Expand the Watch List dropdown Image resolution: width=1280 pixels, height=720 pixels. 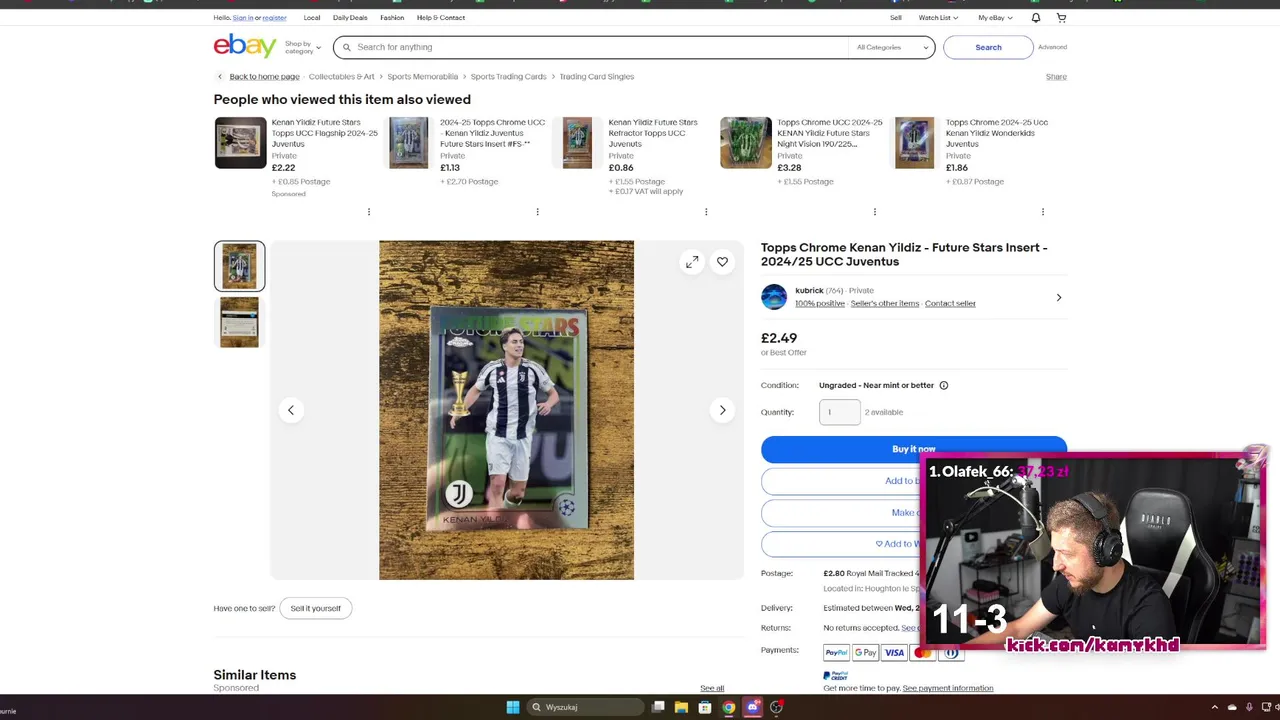[938, 17]
